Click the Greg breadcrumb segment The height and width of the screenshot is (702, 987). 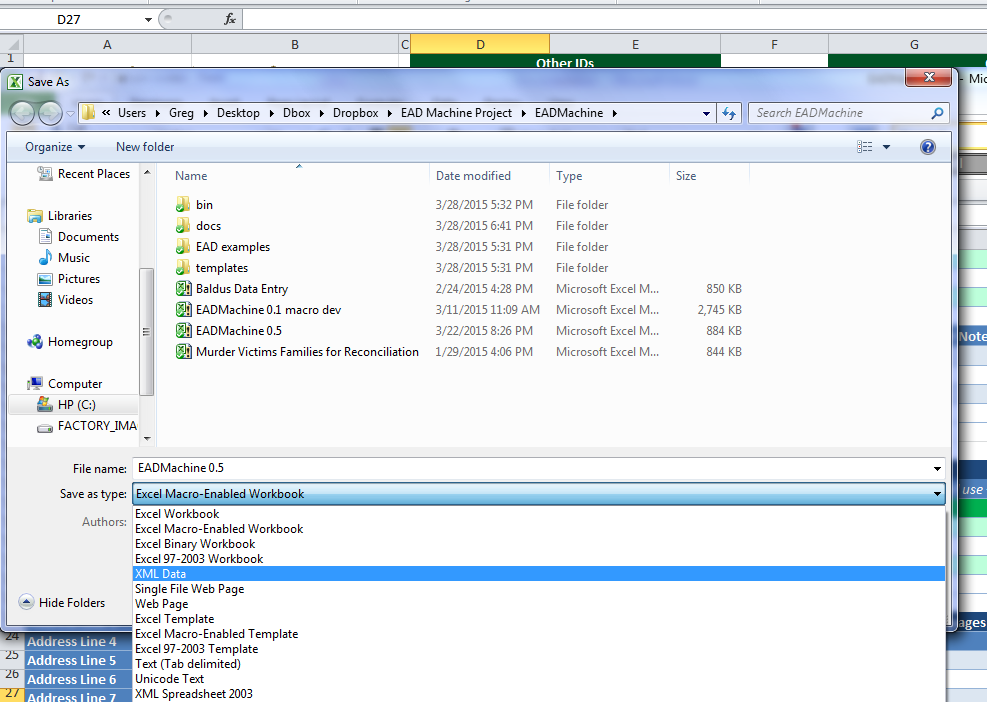click(x=181, y=113)
